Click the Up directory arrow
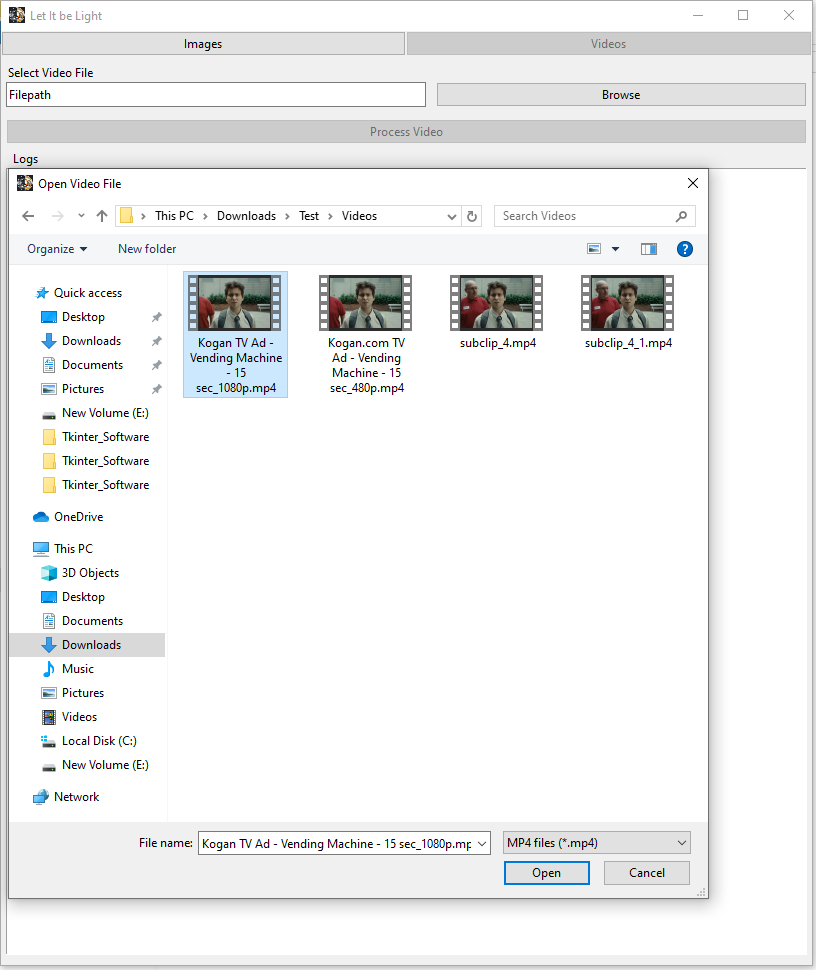Viewport: 816px width, 970px height. coord(101,216)
